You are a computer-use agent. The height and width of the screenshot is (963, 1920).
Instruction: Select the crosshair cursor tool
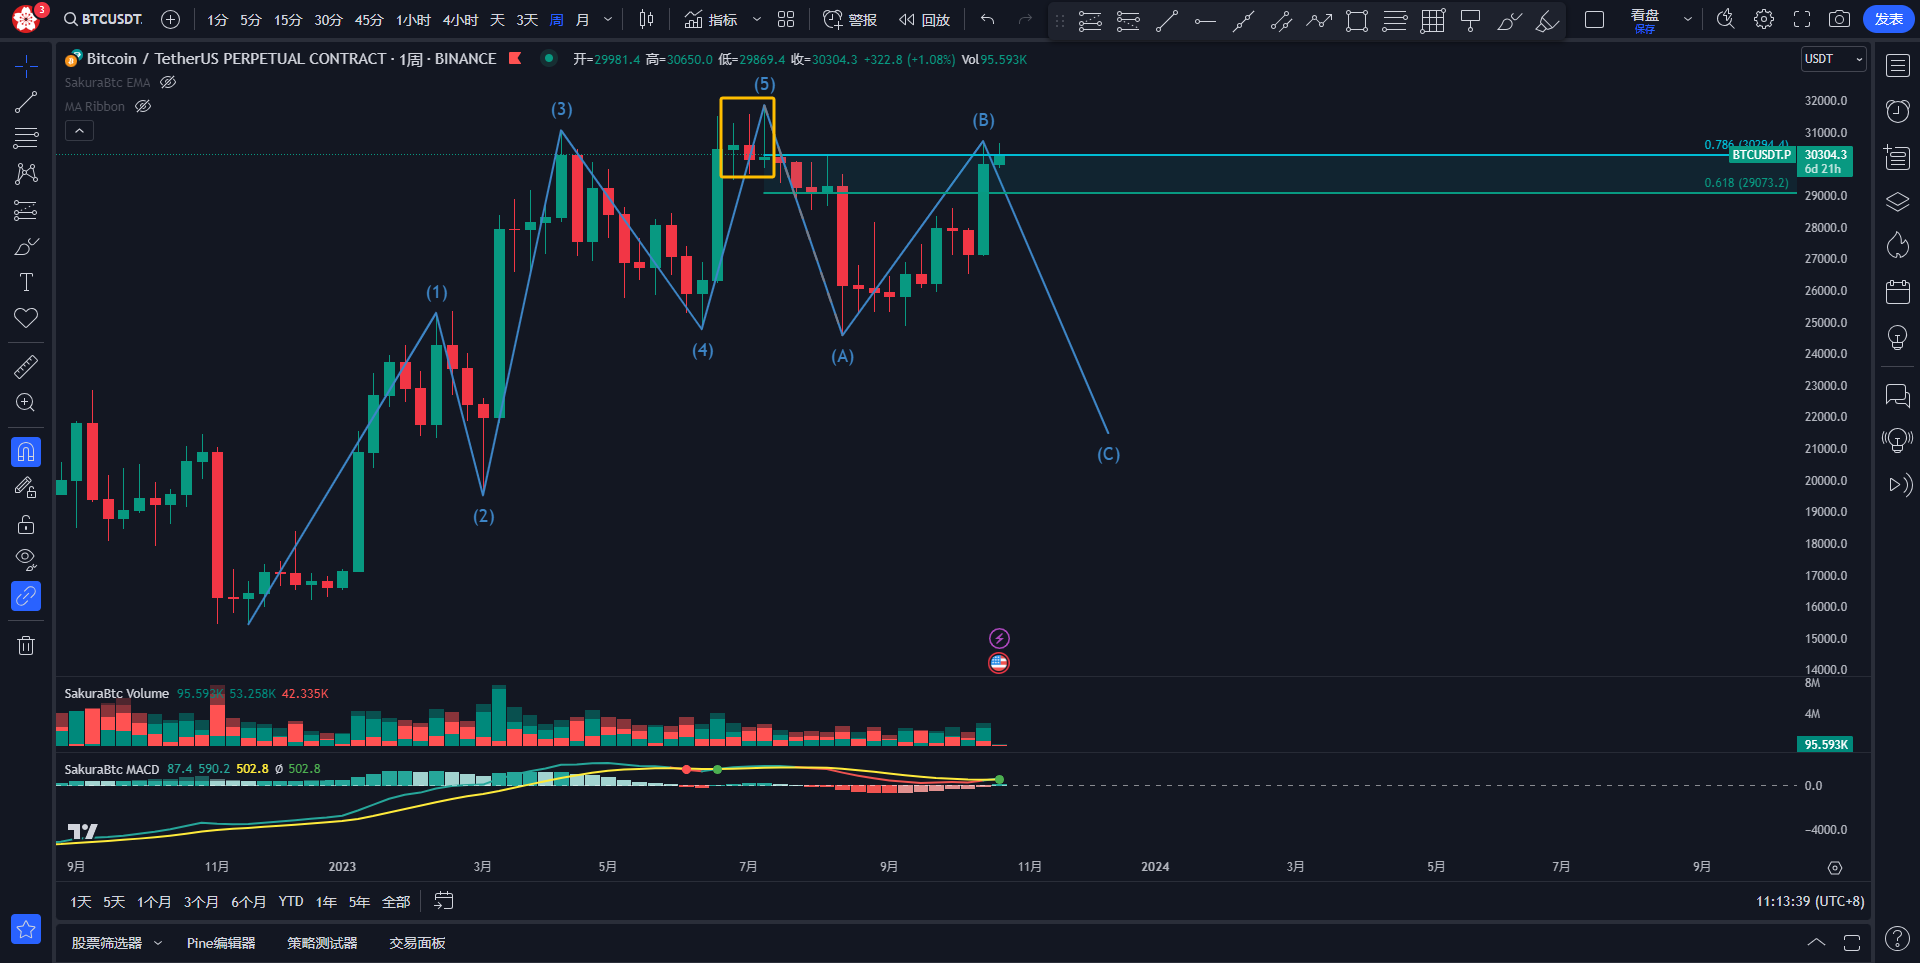(x=26, y=66)
